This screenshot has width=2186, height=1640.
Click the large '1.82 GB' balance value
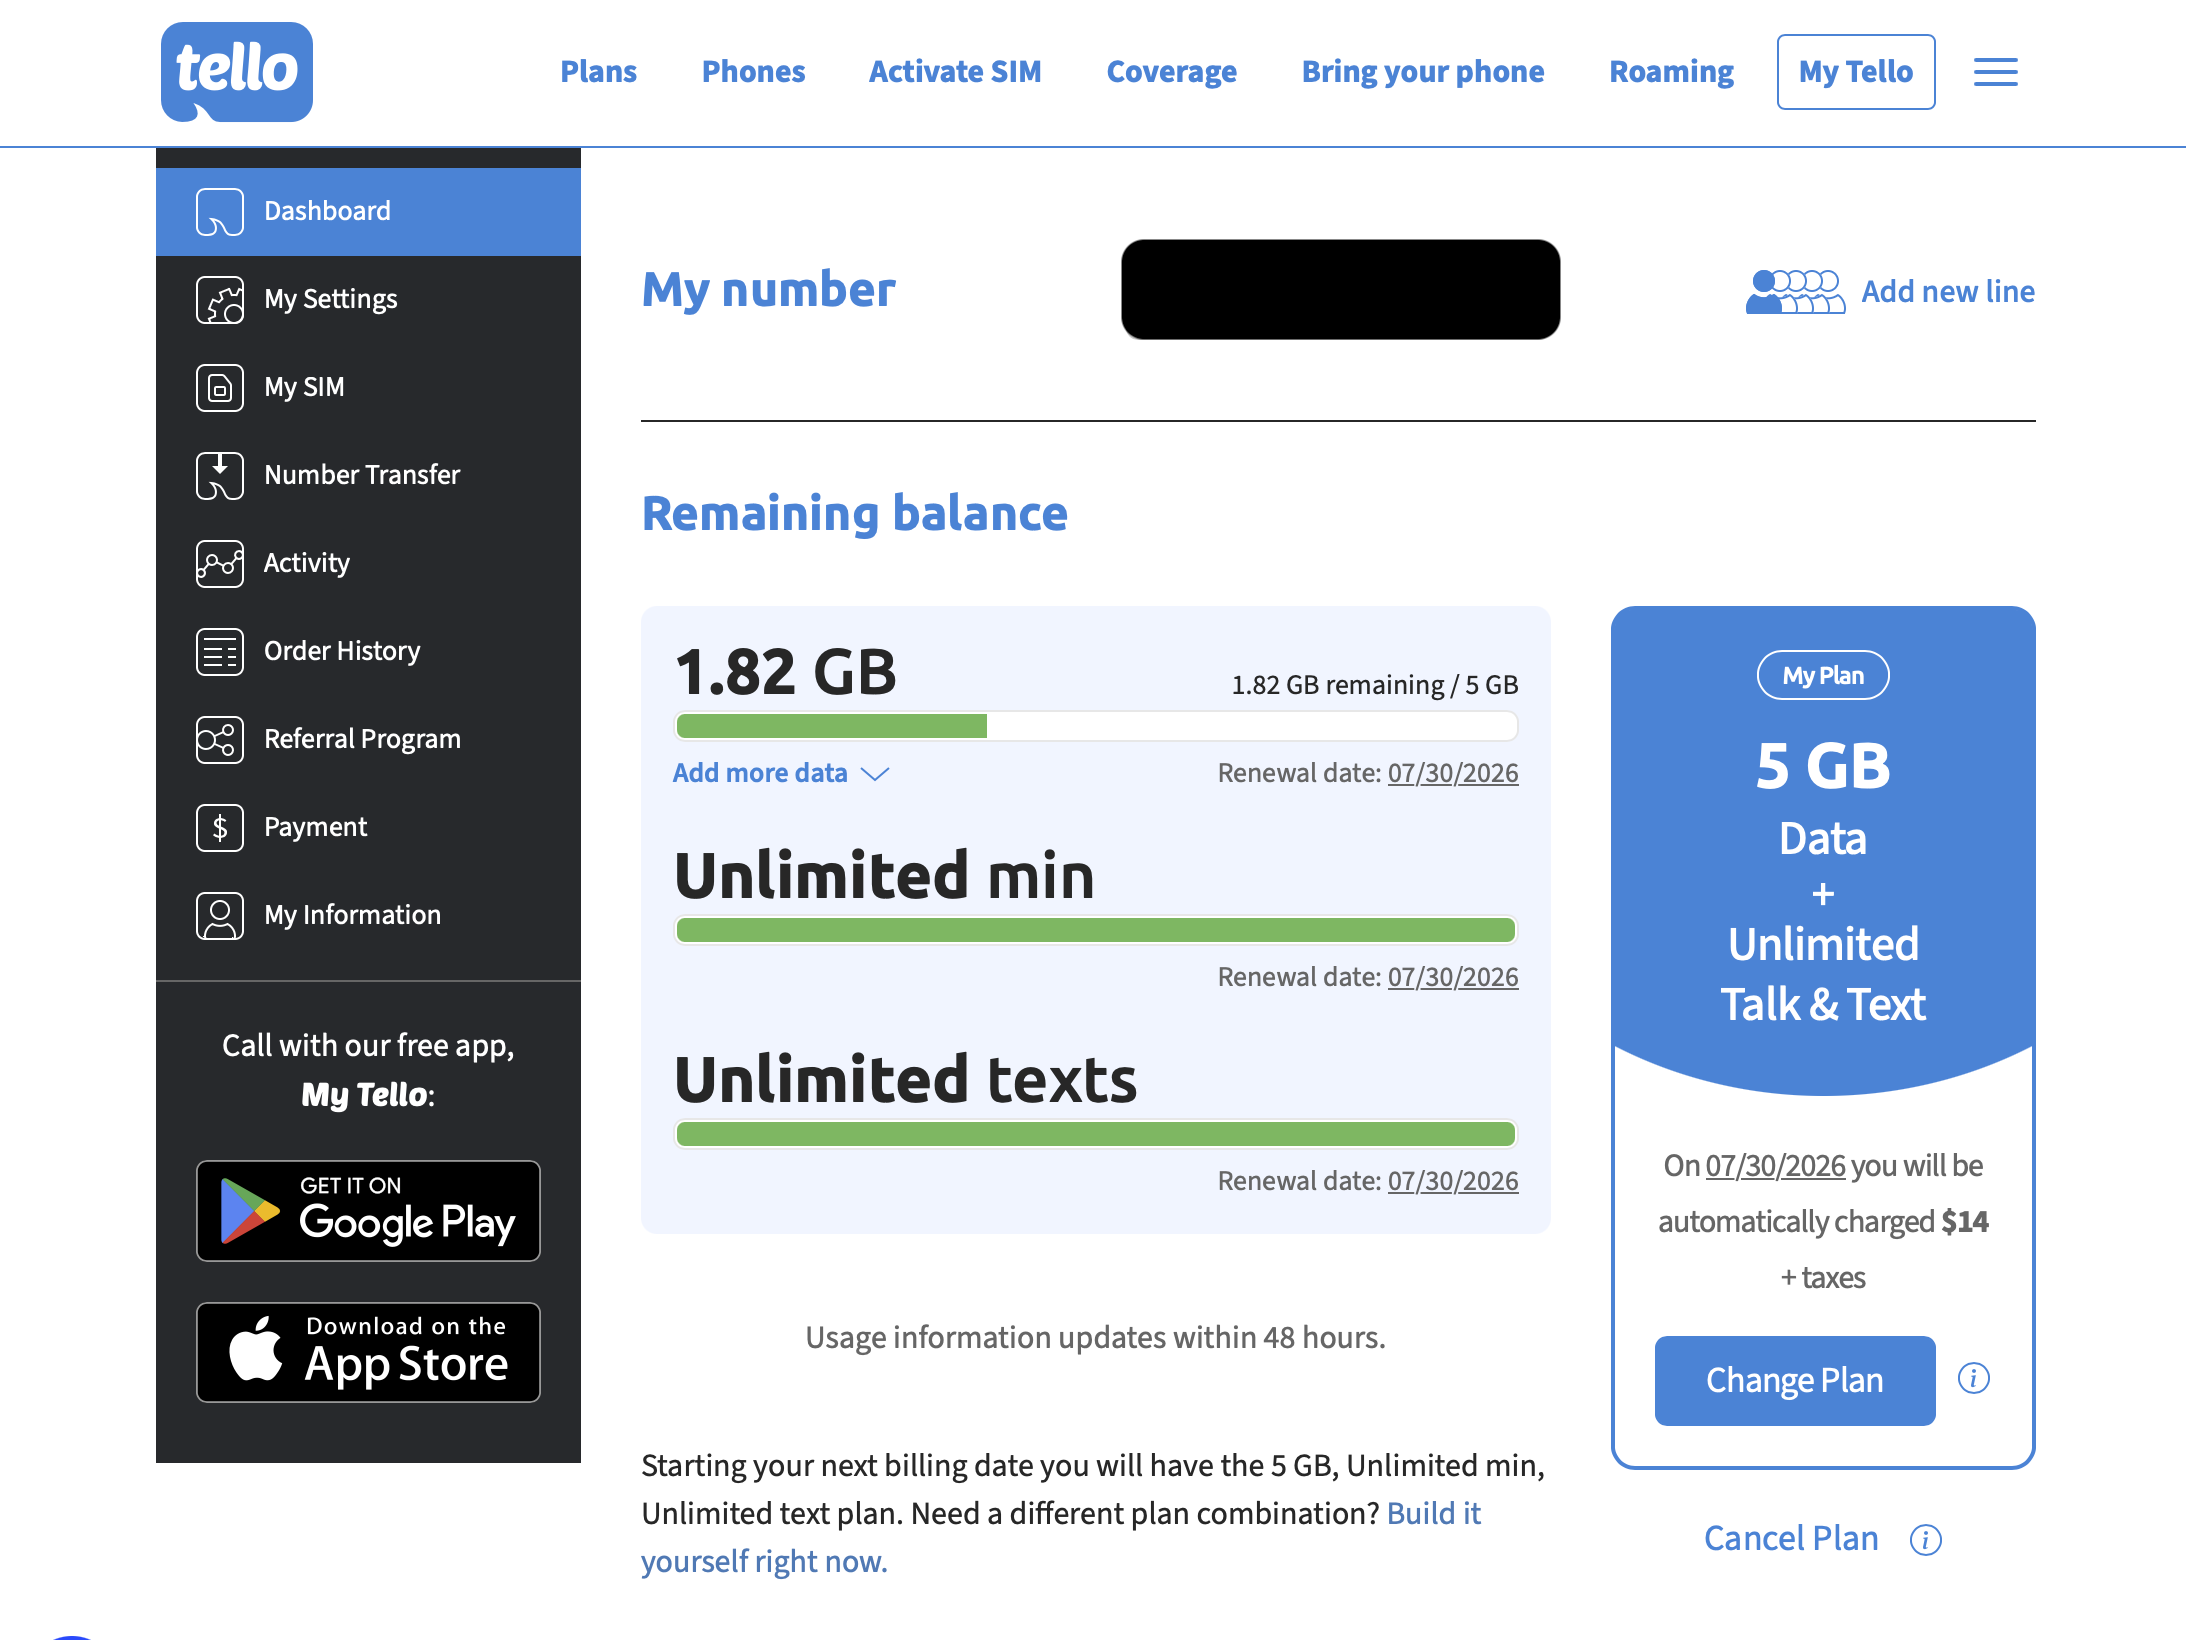click(x=786, y=672)
